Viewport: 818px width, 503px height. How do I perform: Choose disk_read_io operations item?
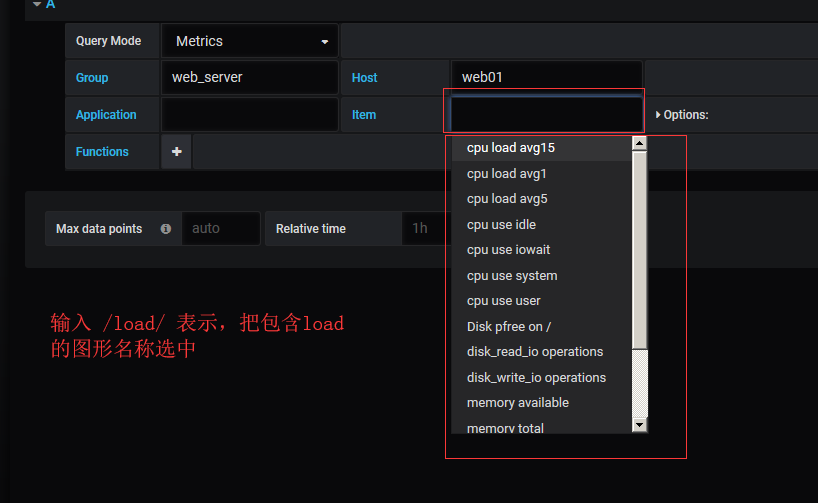(x=535, y=352)
